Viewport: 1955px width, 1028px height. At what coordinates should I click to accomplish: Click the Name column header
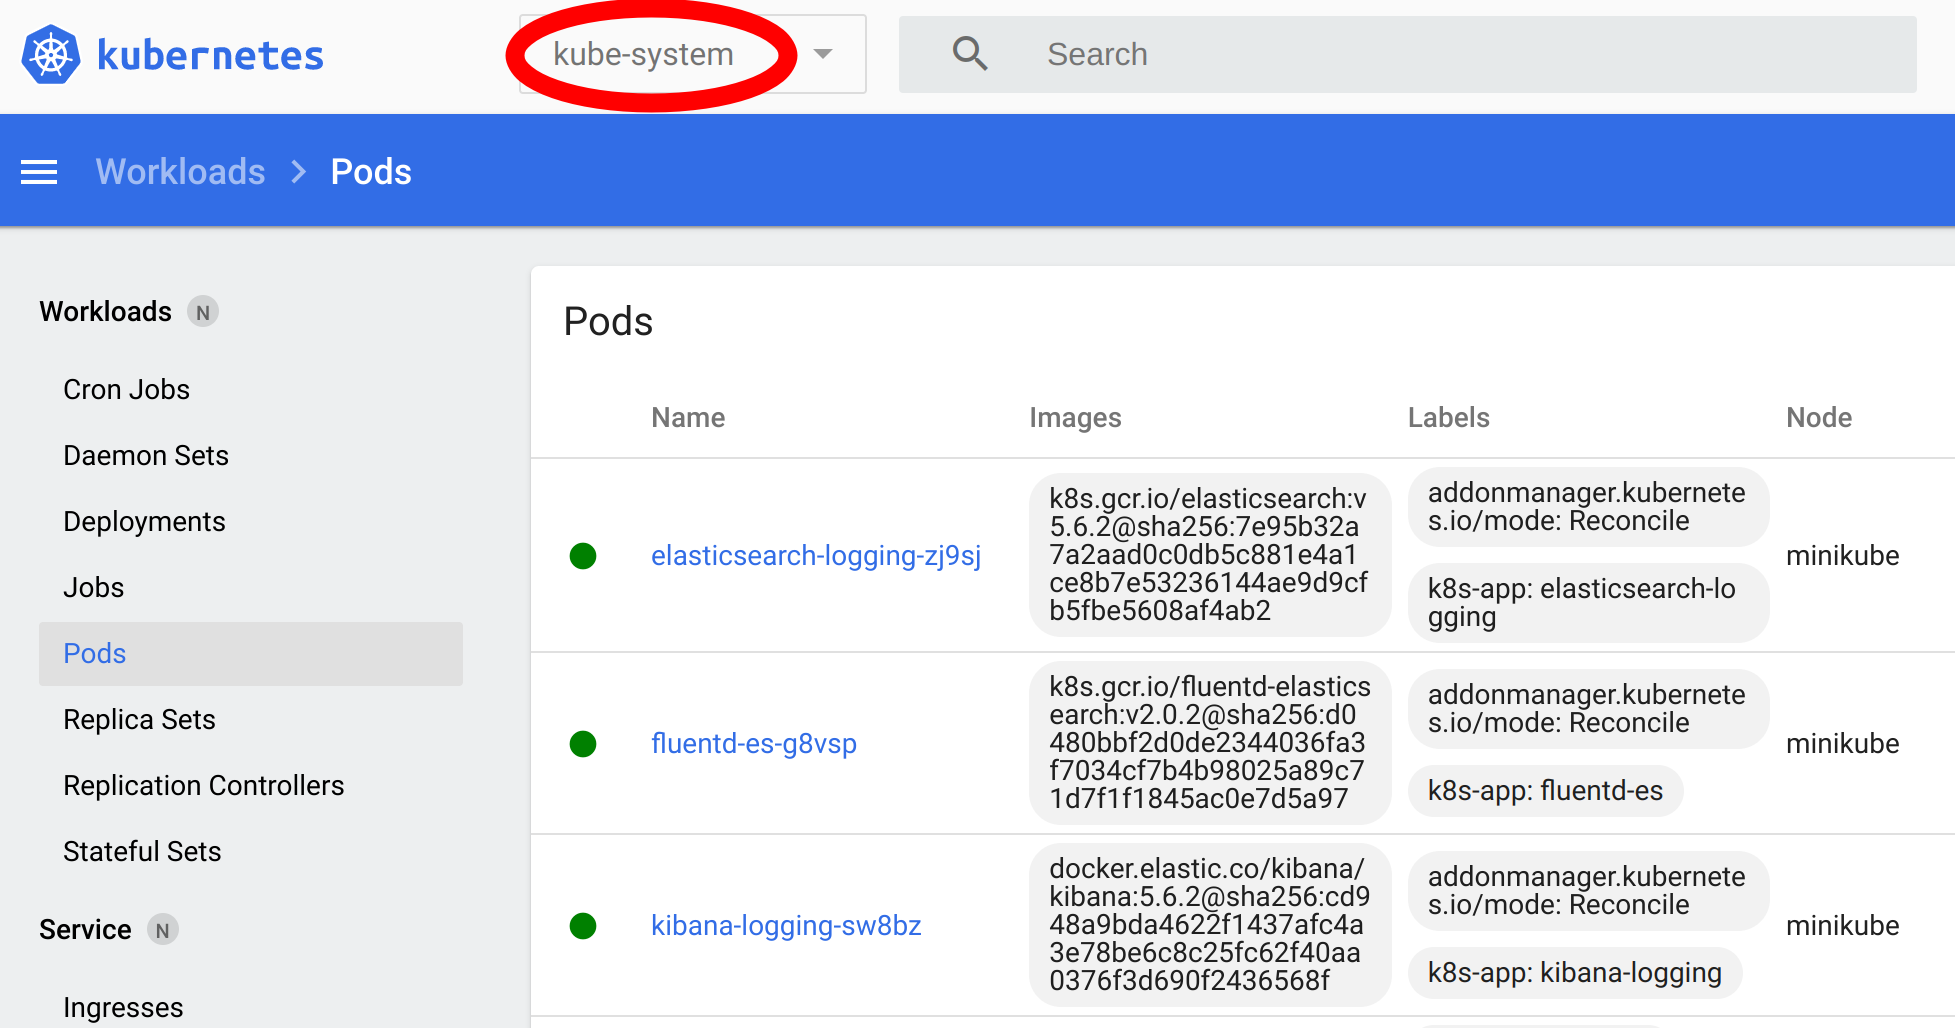tap(688, 418)
